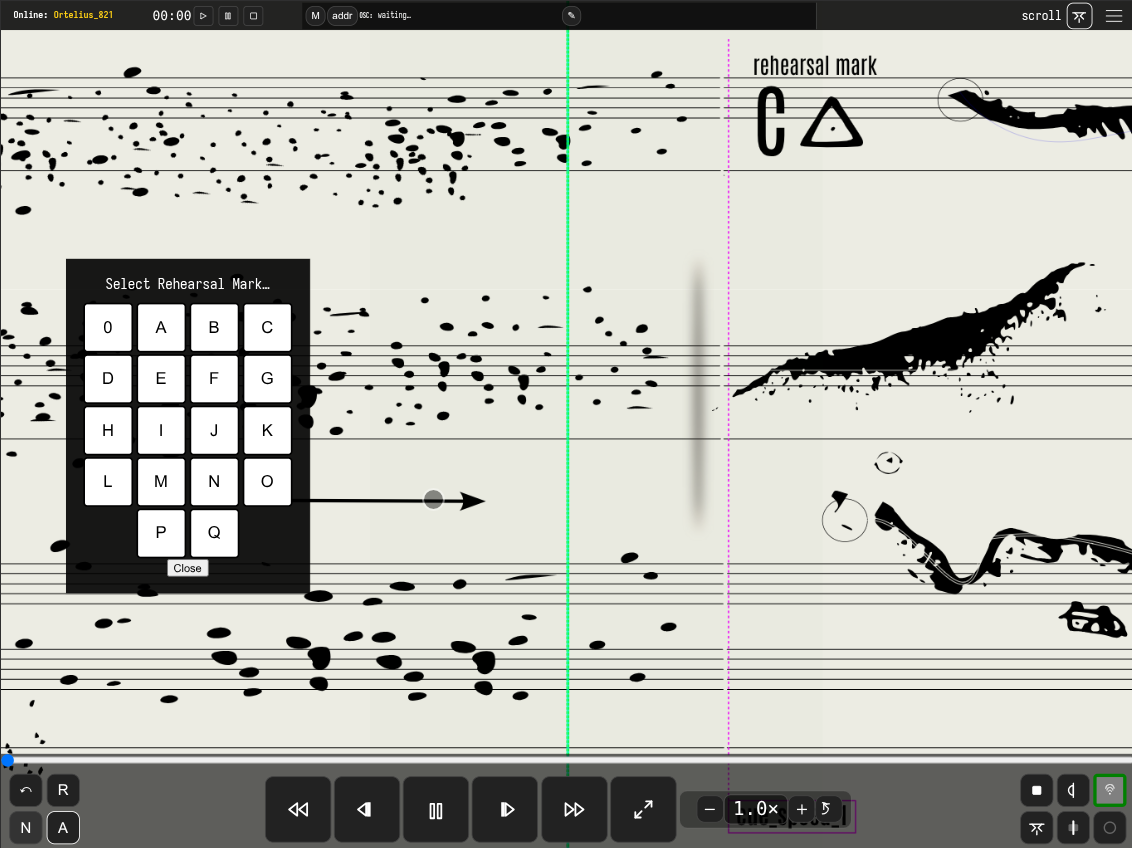
Task: Increase playback speed with plus button
Action: click(801, 809)
